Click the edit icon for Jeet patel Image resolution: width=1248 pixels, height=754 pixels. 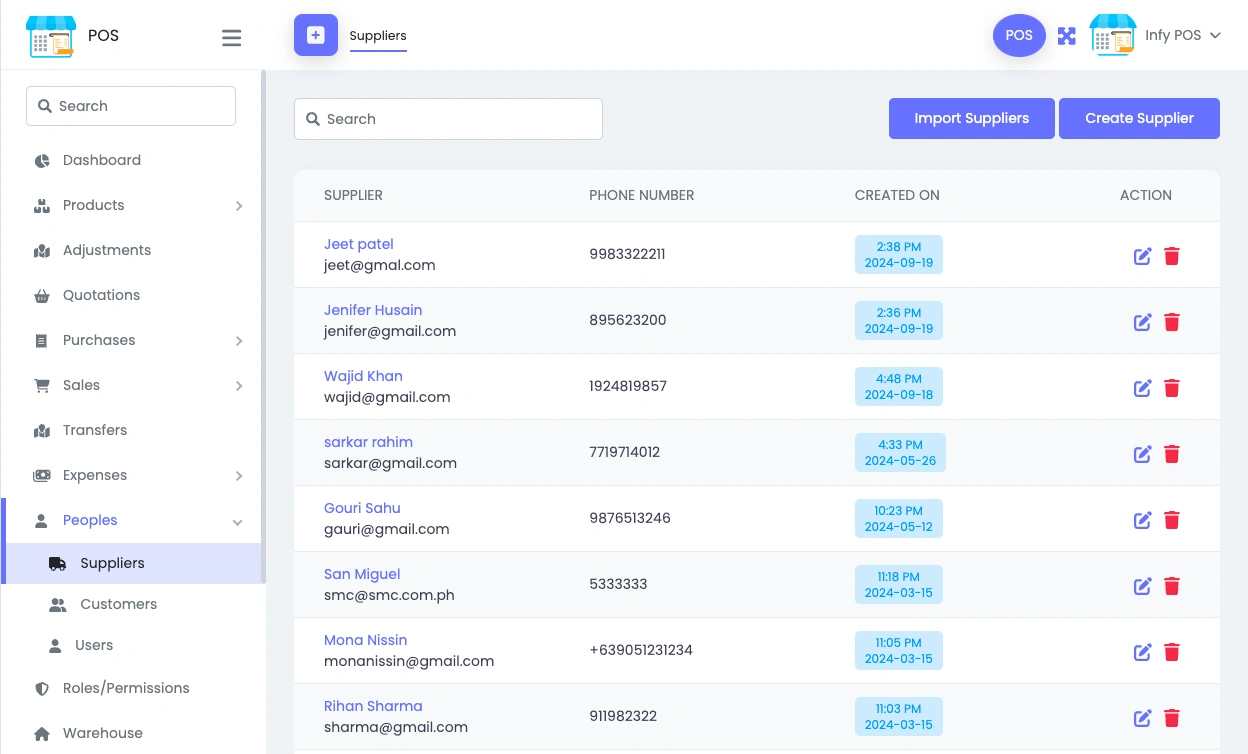tap(1142, 256)
